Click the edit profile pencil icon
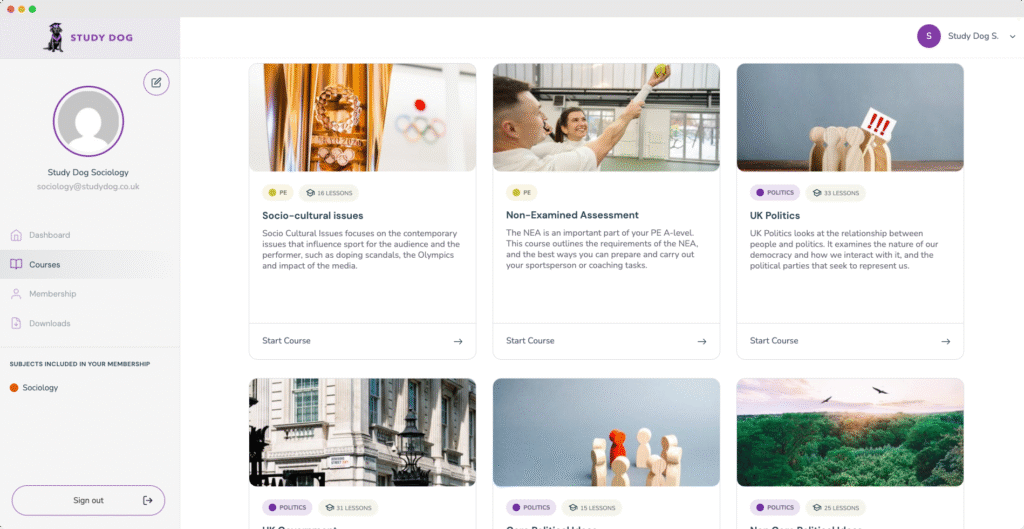Viewport: 1024px width, 529px height. pyautogui.click(x=156, y=83)
